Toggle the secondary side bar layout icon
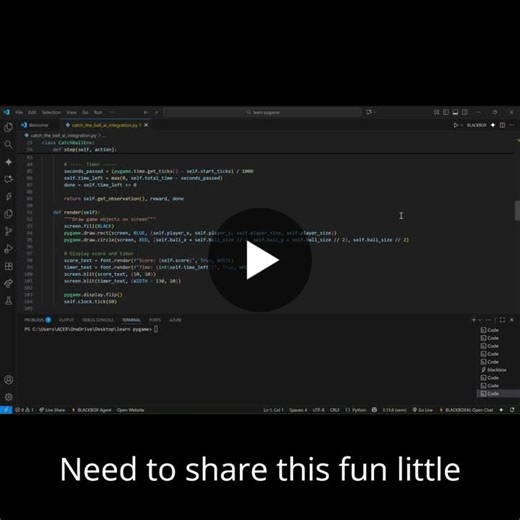This screenshot has height=520, width=520. click(x=465, y=112)
